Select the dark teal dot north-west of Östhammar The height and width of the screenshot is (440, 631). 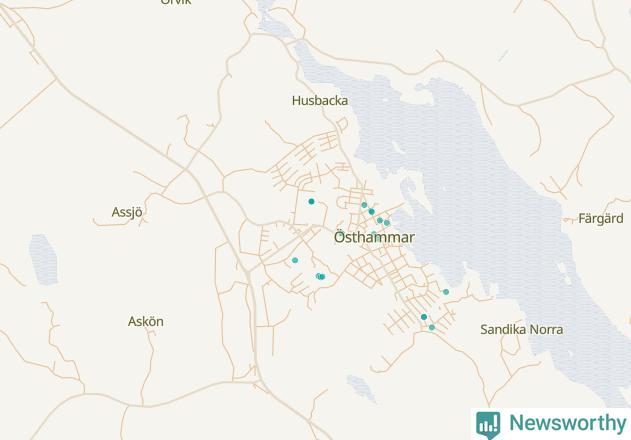[x=311, y=201]
